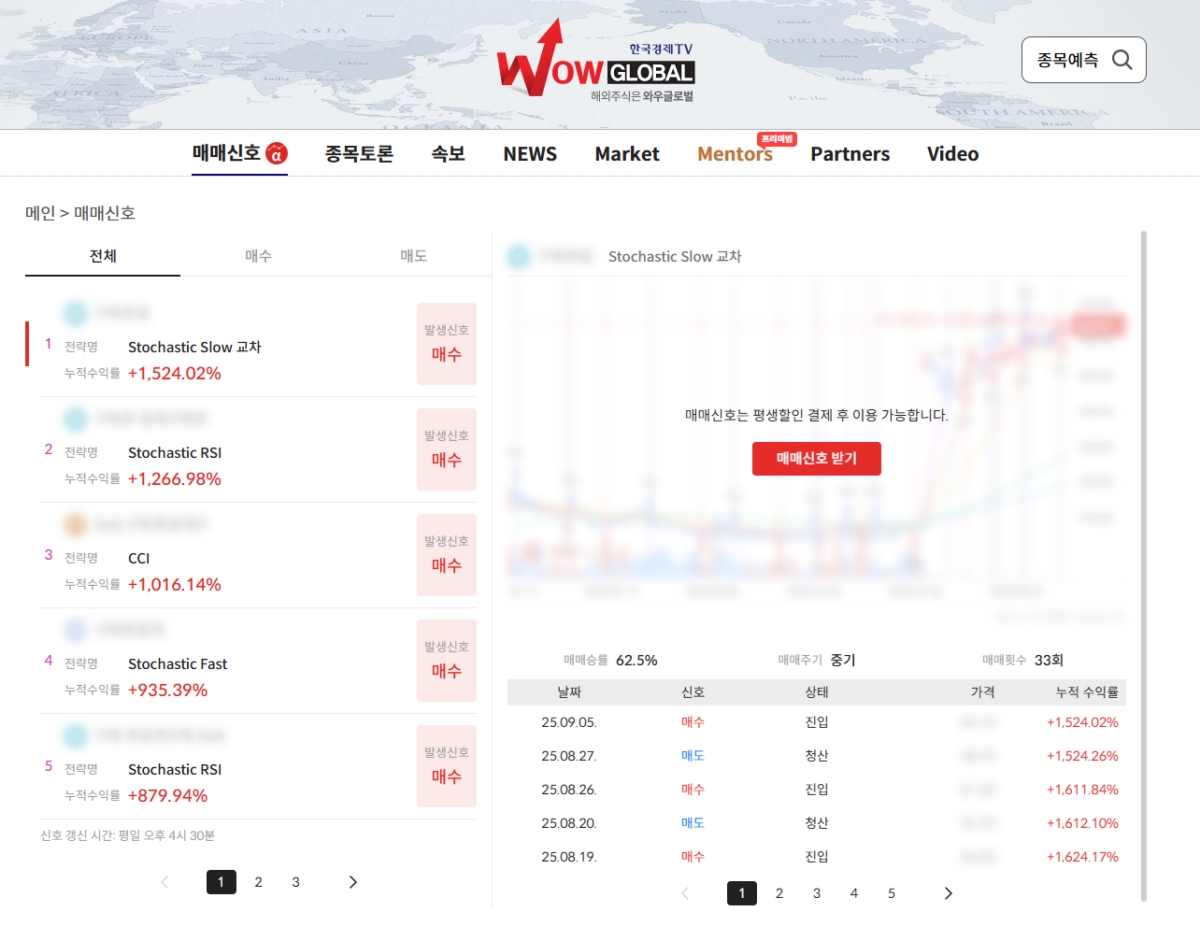
Task: Click previous arrow in history table pagination
Action: pos(685,894)
